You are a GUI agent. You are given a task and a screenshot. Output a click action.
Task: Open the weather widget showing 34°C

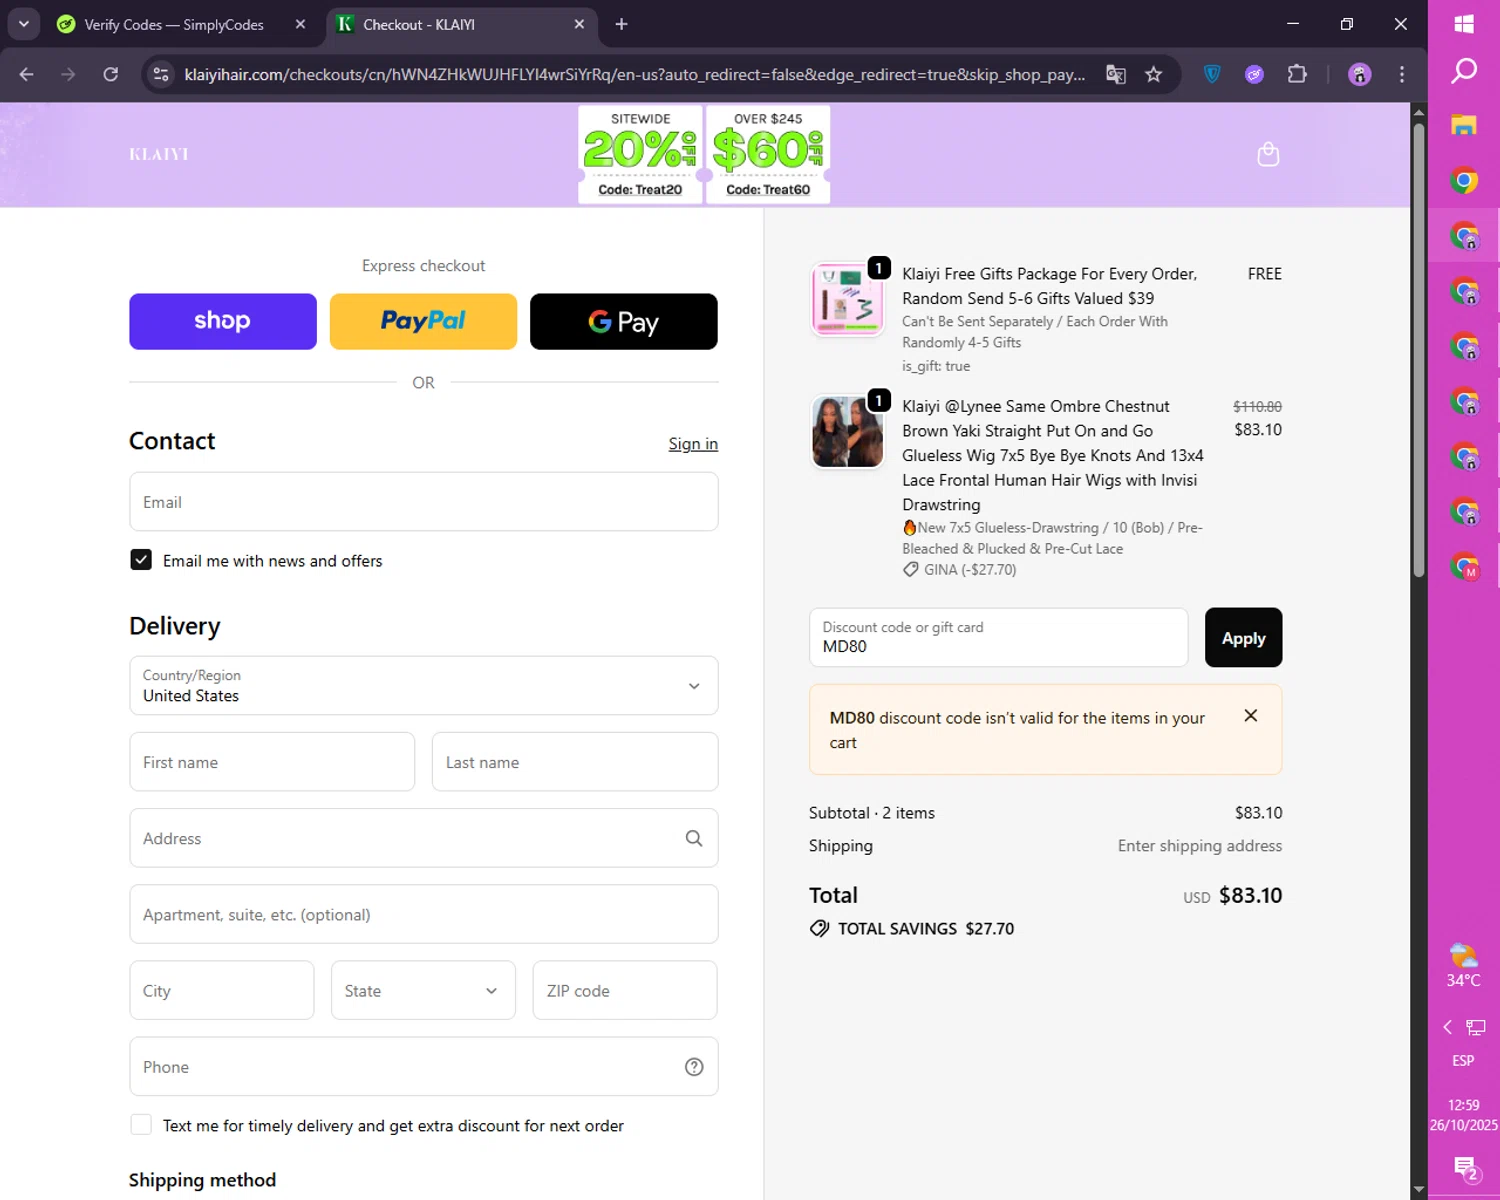coord(1464,964)
